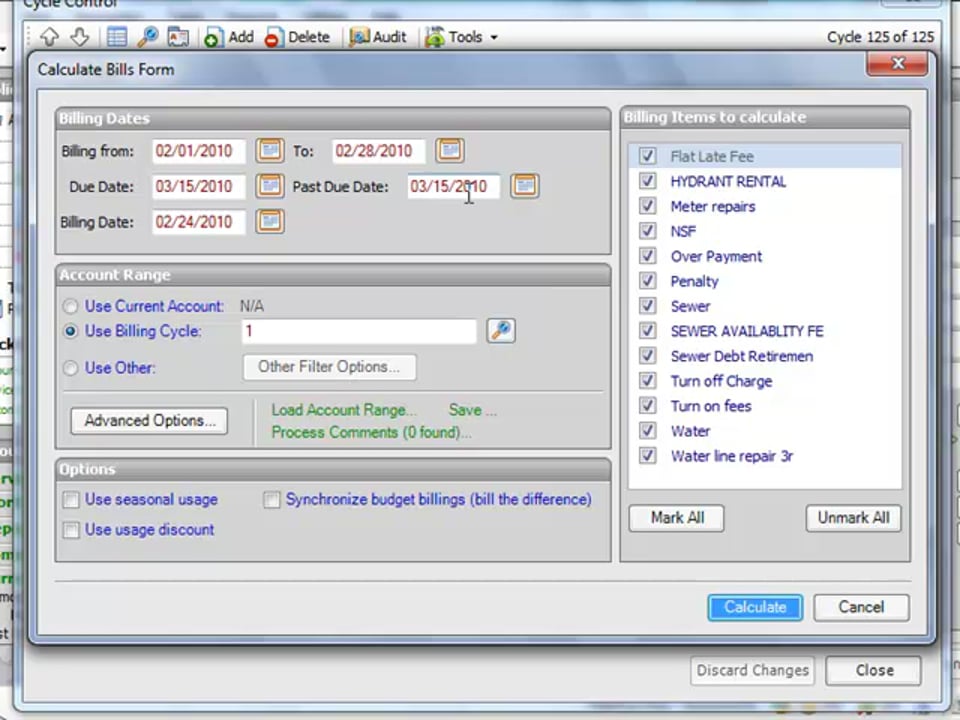Open calendar picker for Due Date
Image resolution: width=960 pixels, height=720 pixels.
270,186
